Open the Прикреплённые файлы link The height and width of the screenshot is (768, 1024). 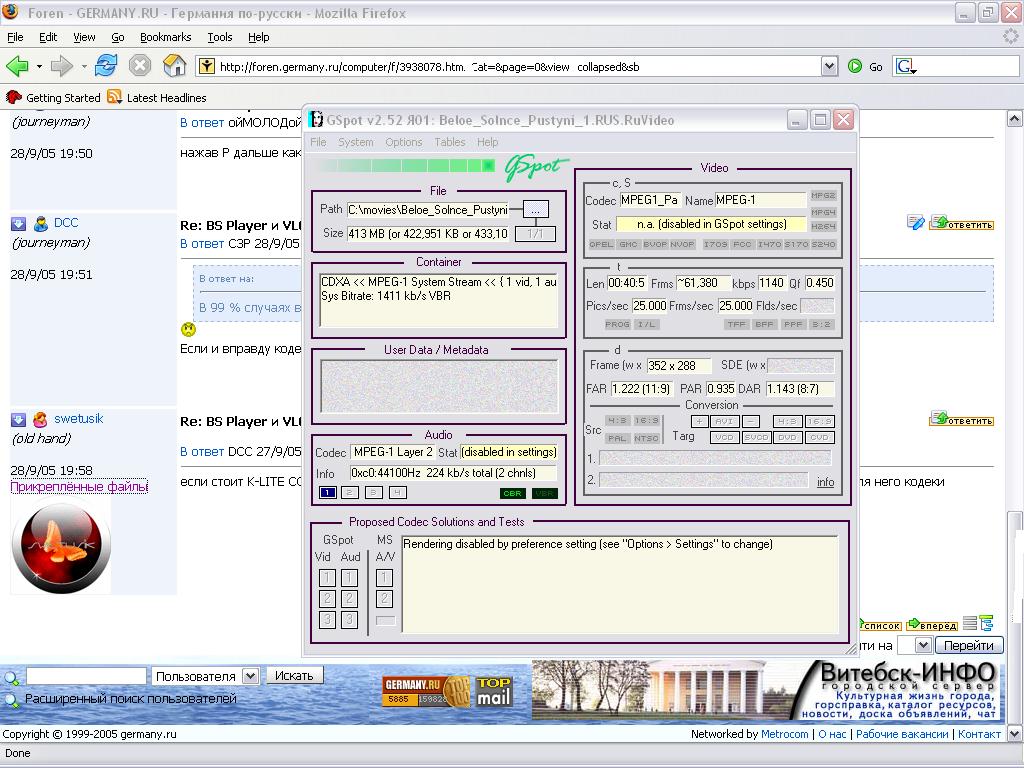(x=79, y=487)
